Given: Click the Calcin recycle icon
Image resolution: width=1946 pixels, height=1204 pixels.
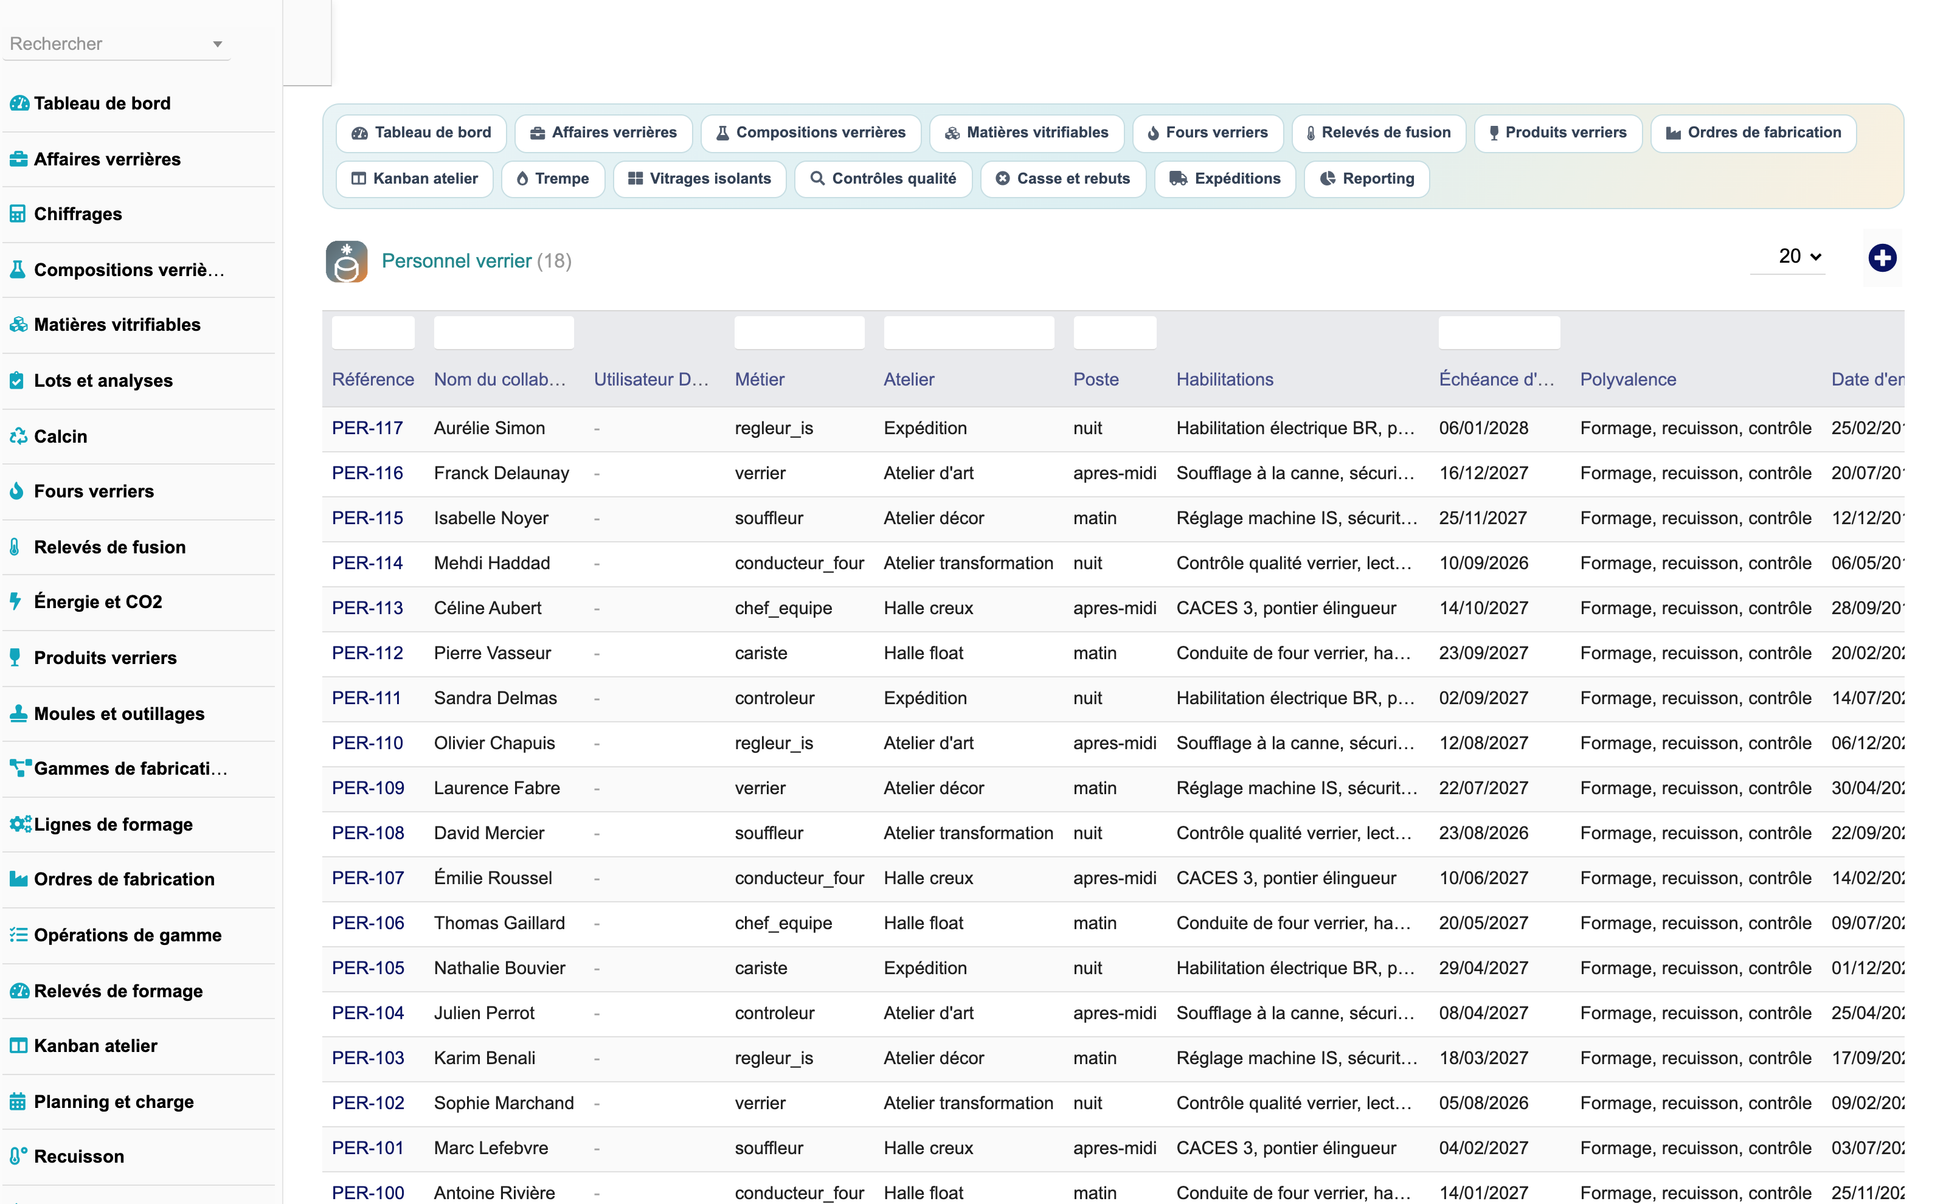Looking at the screenshot, I should click(x=18, y=436).
